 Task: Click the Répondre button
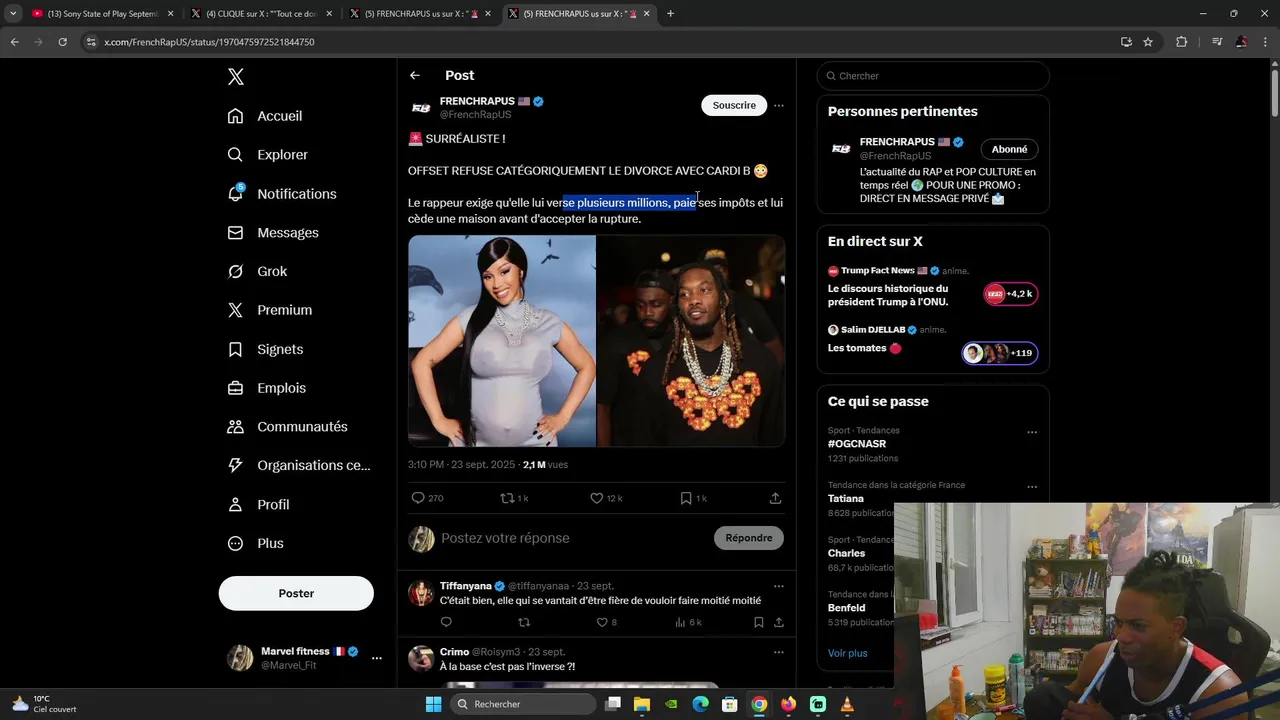749,538
